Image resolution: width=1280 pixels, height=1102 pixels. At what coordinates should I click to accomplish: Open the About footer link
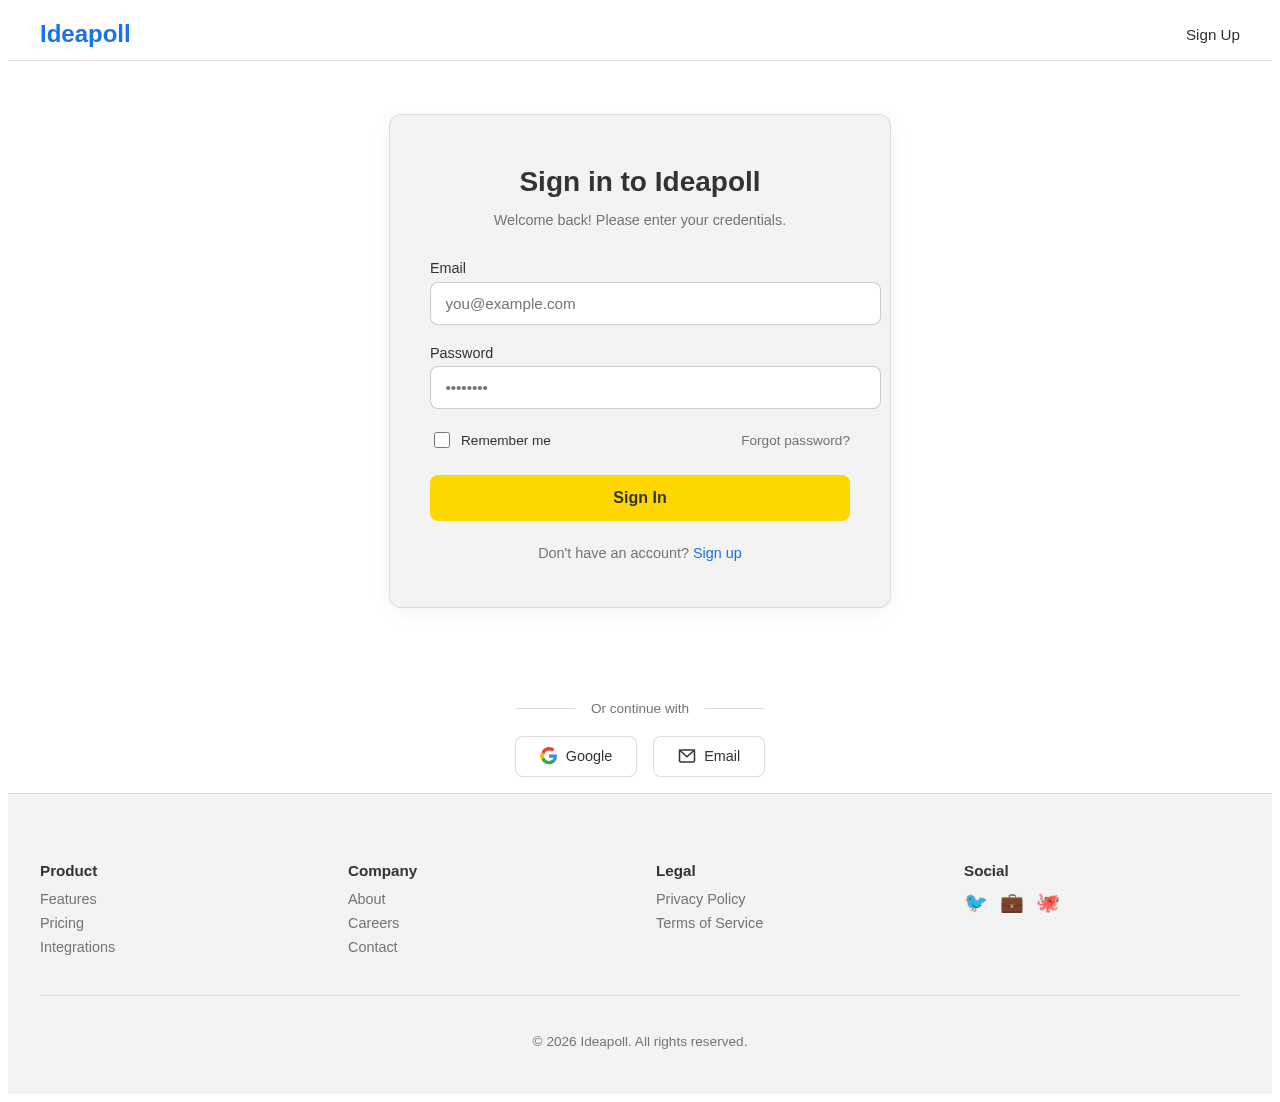(x=367, y=899)
